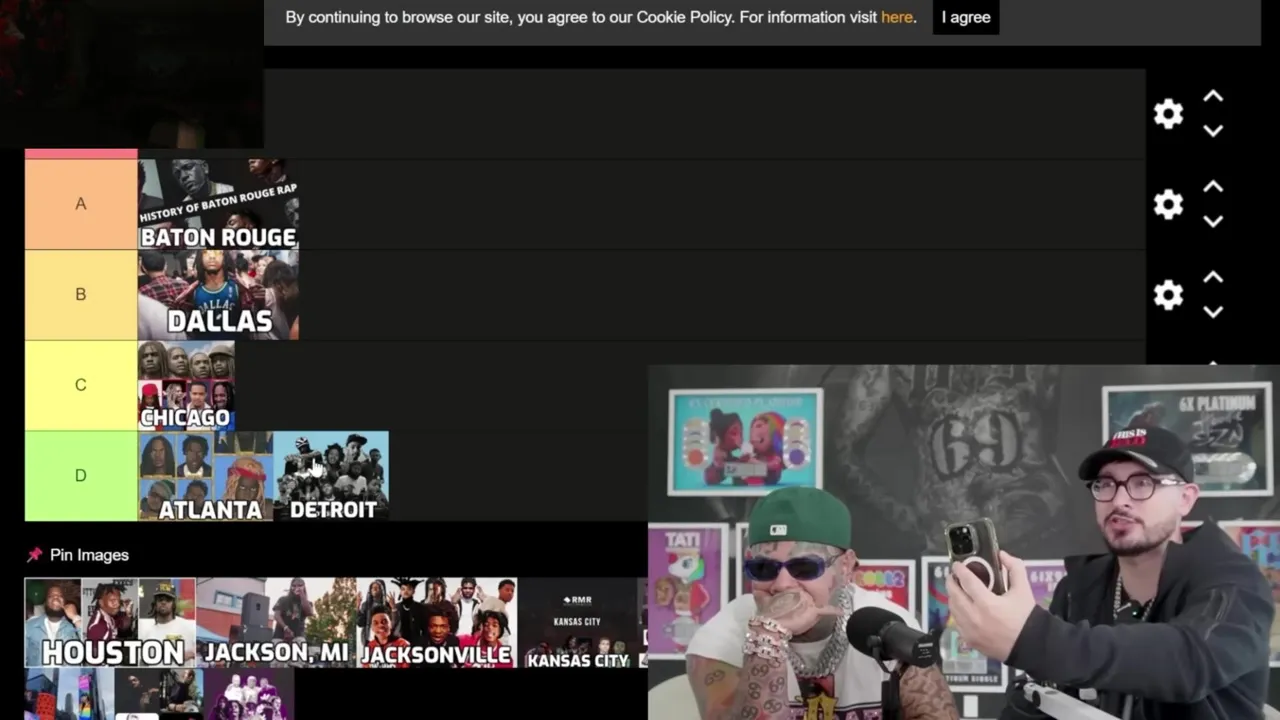Click the pushpin icon beside Pin Images
The width and height of the screenshot is (1280, 720).
[35, 555]
